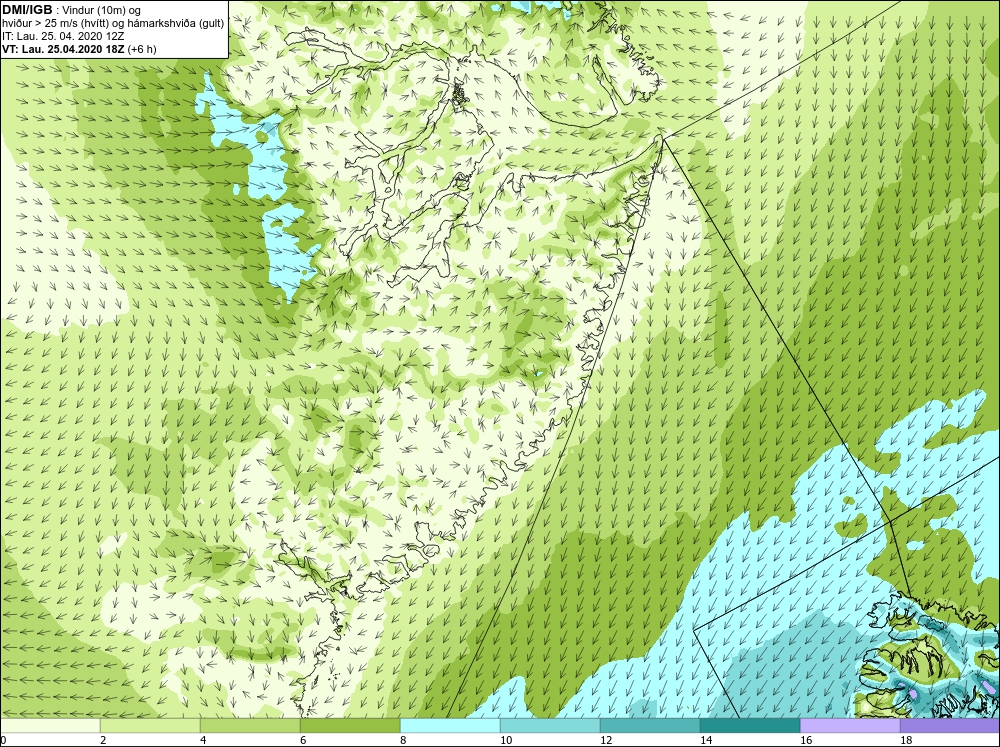Click the 4–6 m/s green legend swatch
This screenshot has height=747, width=1000.
click(x=250, y=726)
